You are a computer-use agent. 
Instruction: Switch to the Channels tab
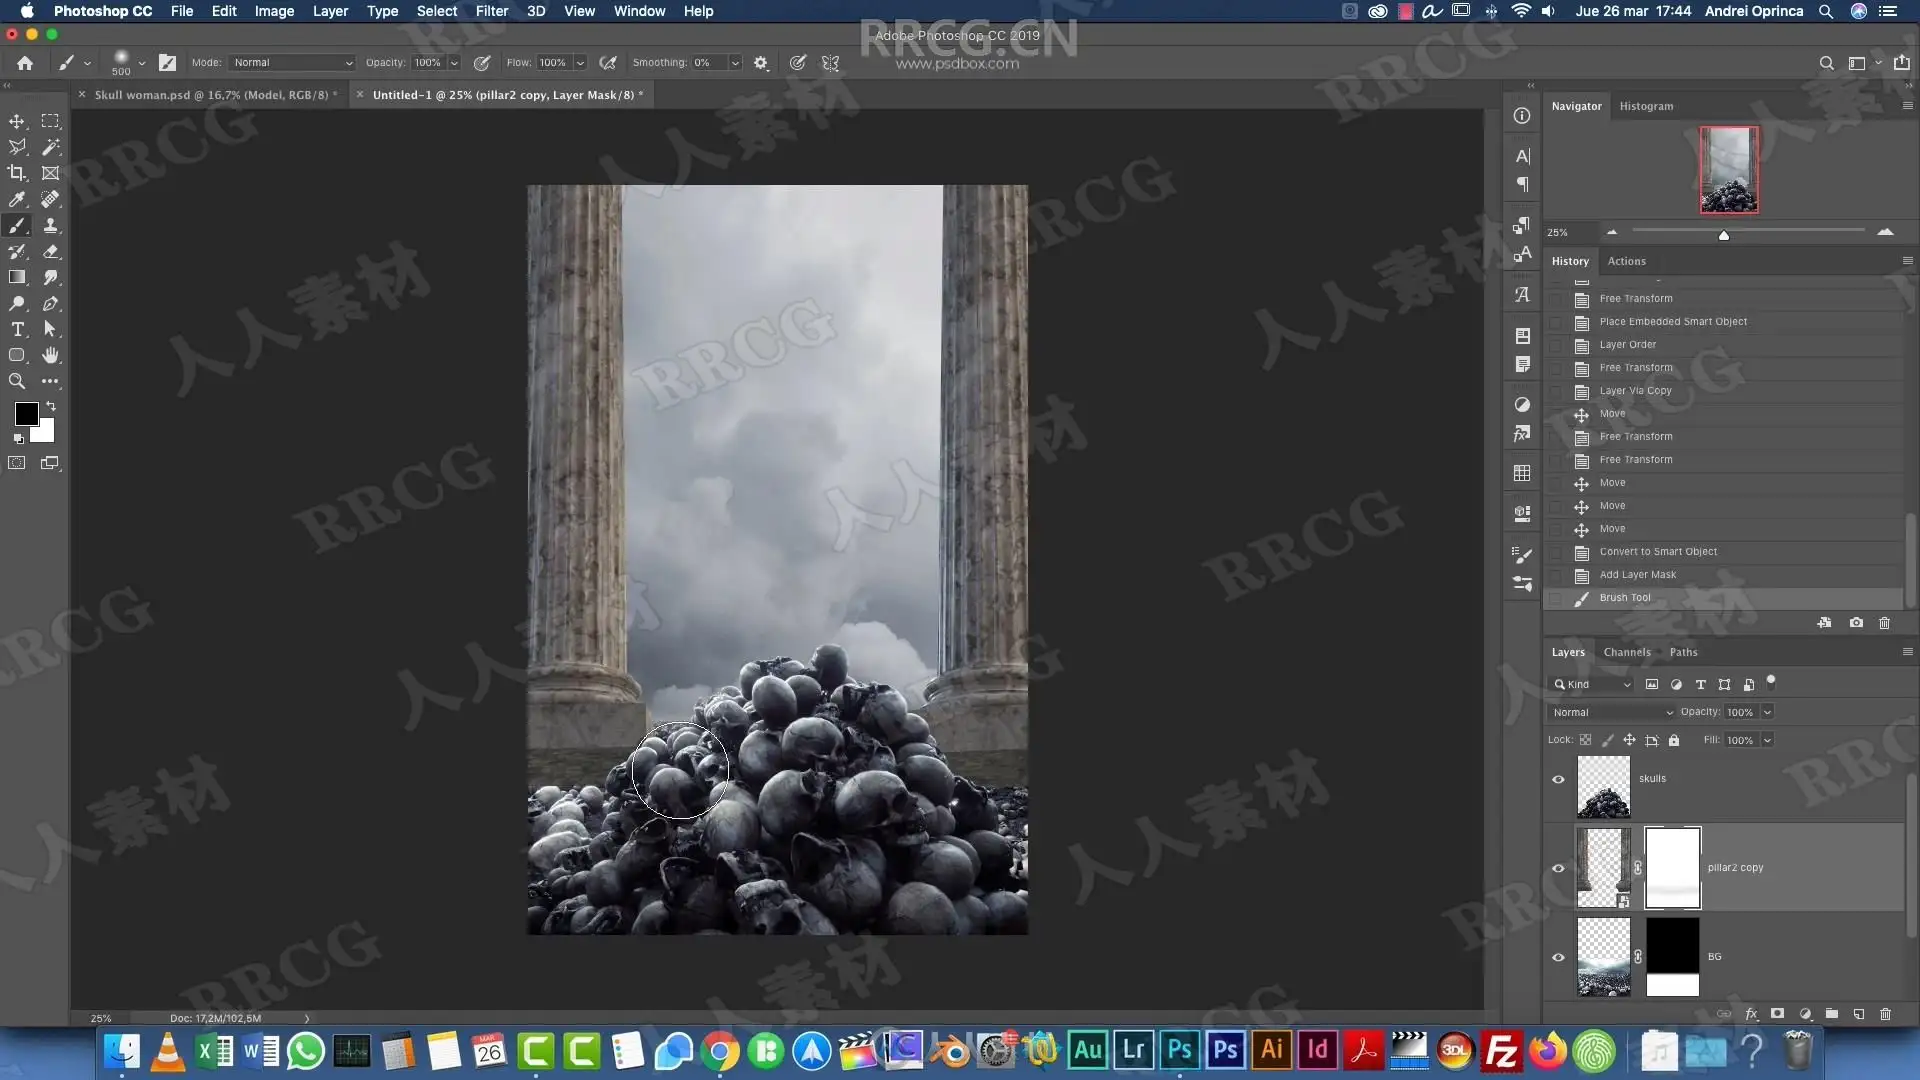click(1626, 652)
